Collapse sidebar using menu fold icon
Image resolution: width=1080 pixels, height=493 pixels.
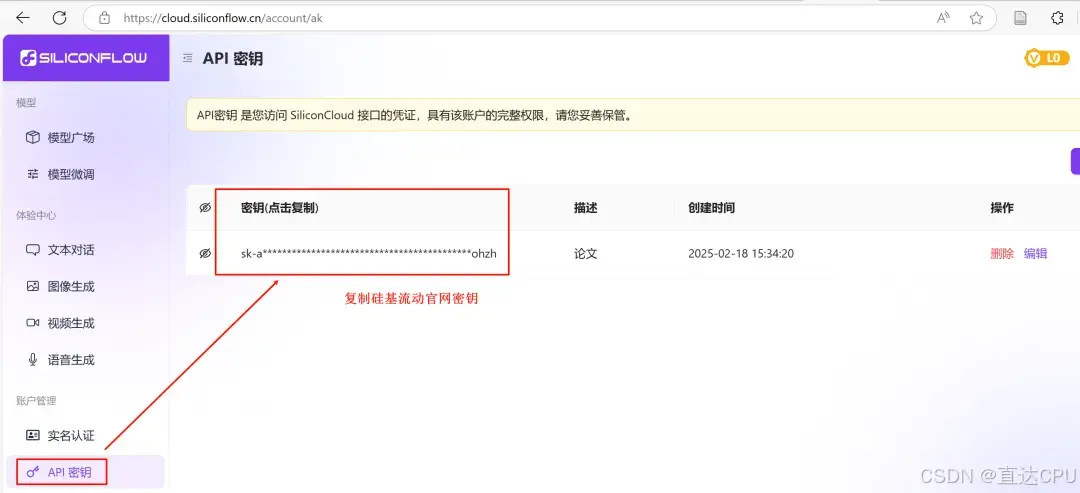[x=187, y=59]
